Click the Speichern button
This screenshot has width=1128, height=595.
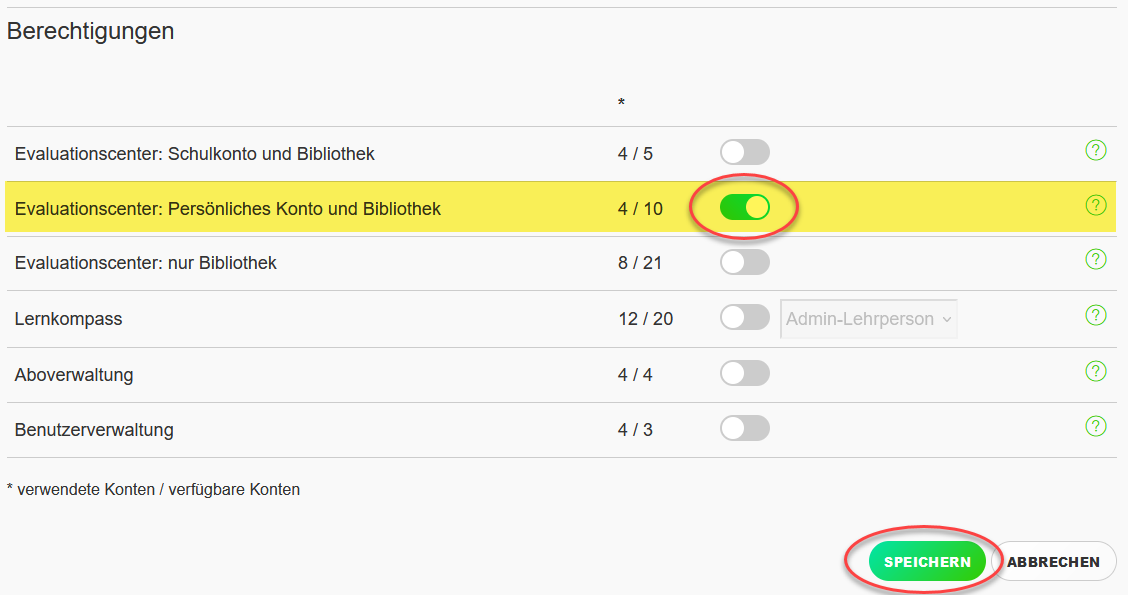point(927,562)
